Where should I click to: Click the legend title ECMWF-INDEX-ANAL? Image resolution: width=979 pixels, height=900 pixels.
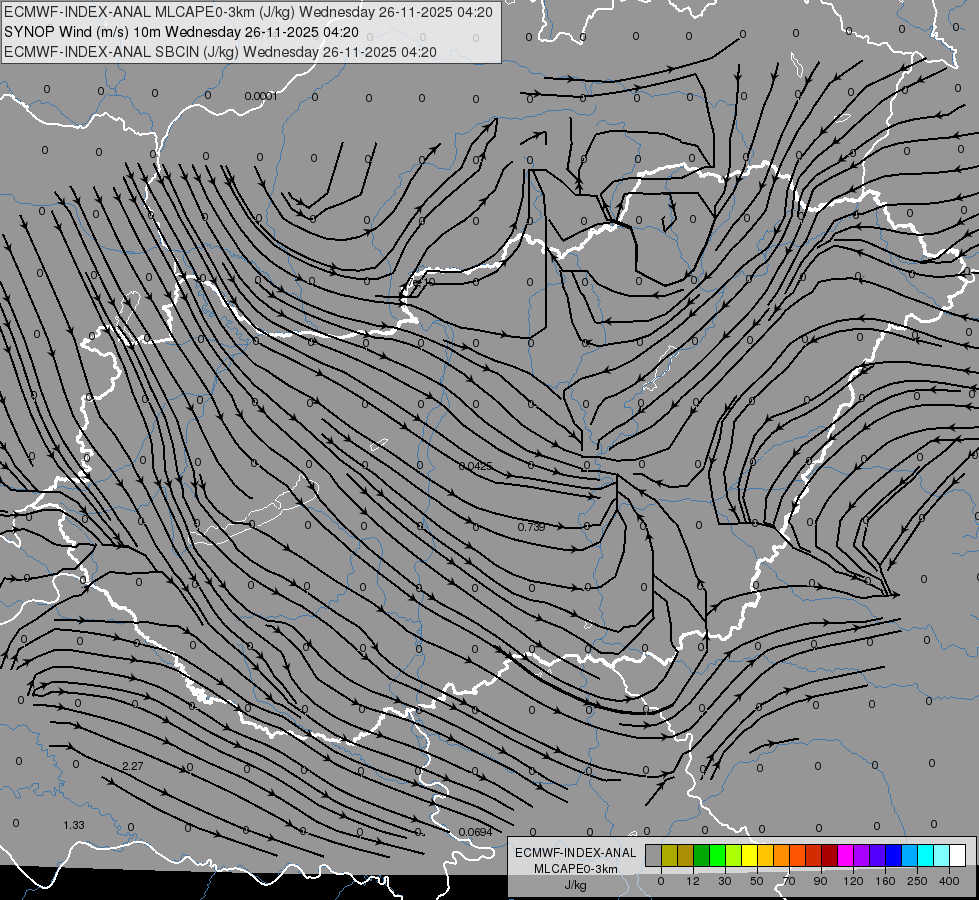576,853
